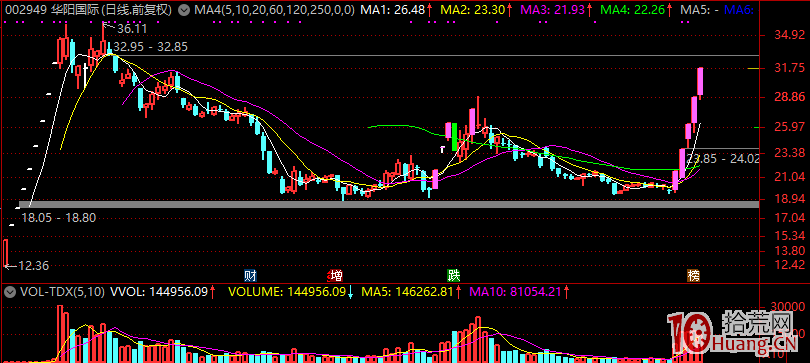
Task: Select the 23.85 - 24.02 price level label
Action: 723,160
